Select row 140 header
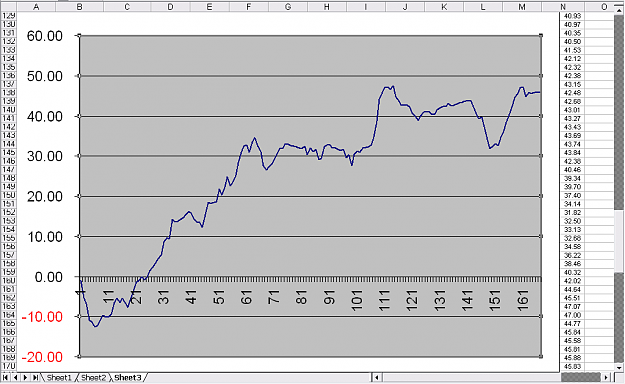The image size is (625, 384). (x=8, y=110)
